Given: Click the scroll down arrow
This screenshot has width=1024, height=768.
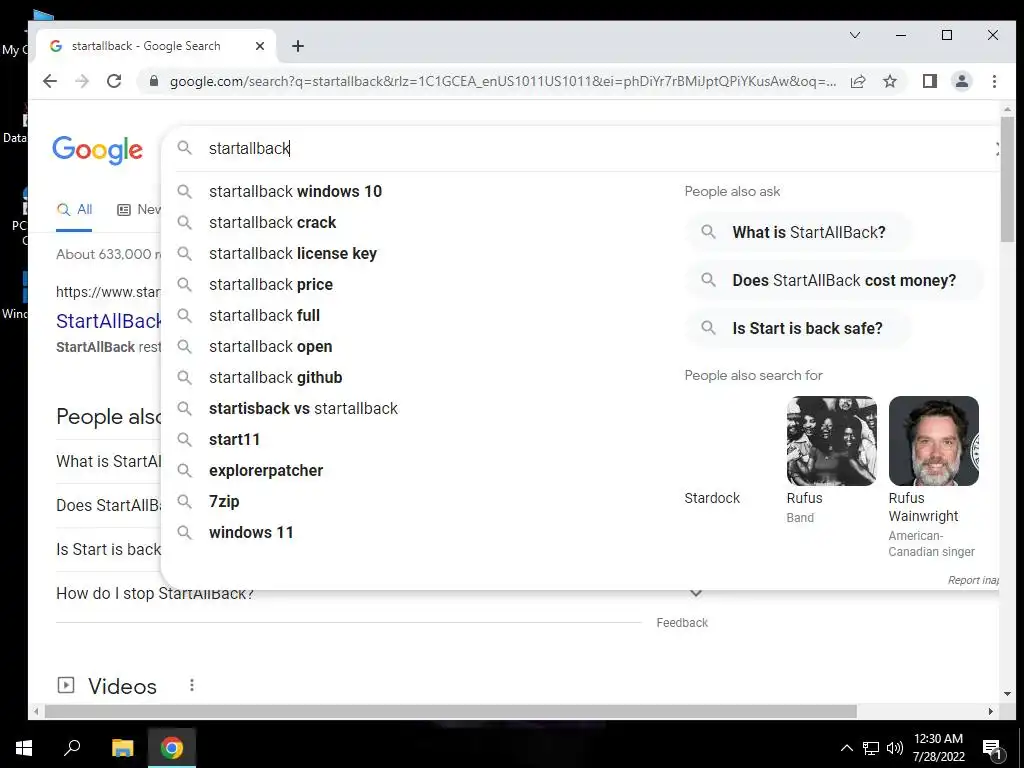Looking at the screenshot, I should click(x=1007, y=694).
